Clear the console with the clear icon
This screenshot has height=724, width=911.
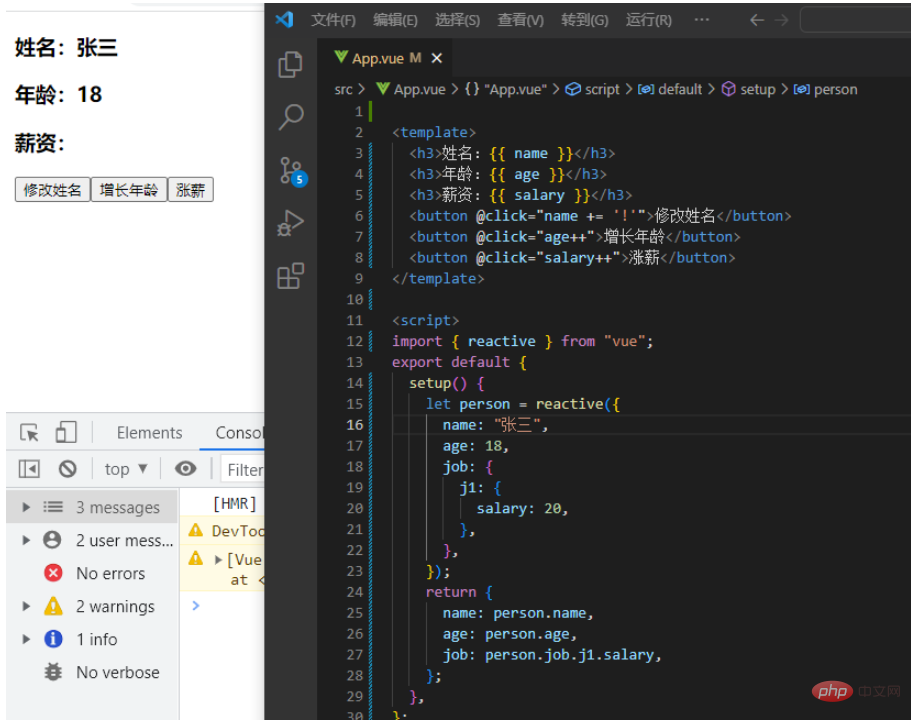click(x=67, y=469)
